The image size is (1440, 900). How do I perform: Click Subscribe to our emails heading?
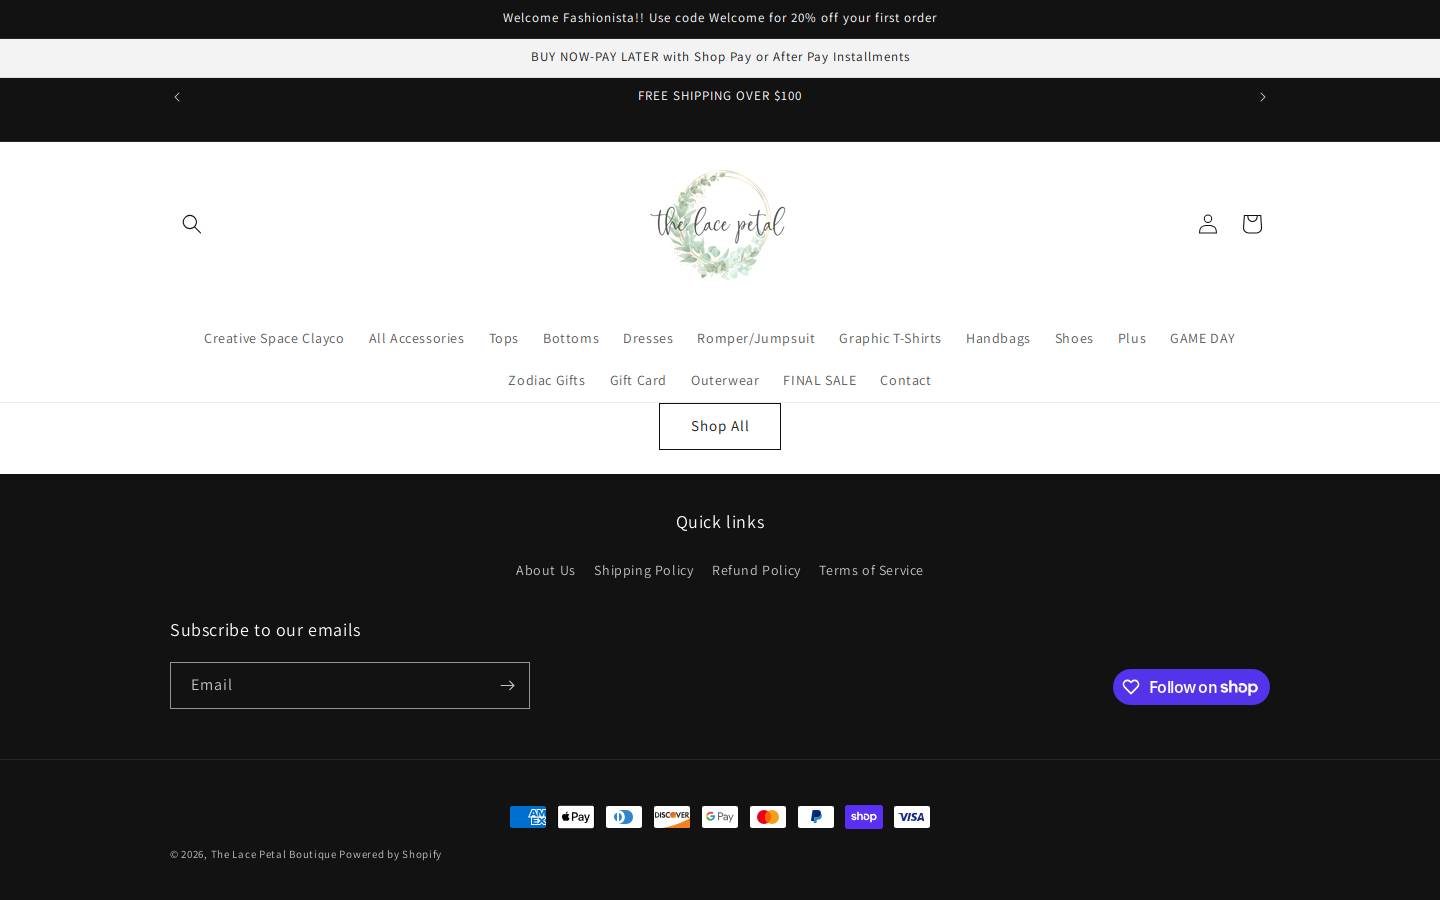pos(265,630)
